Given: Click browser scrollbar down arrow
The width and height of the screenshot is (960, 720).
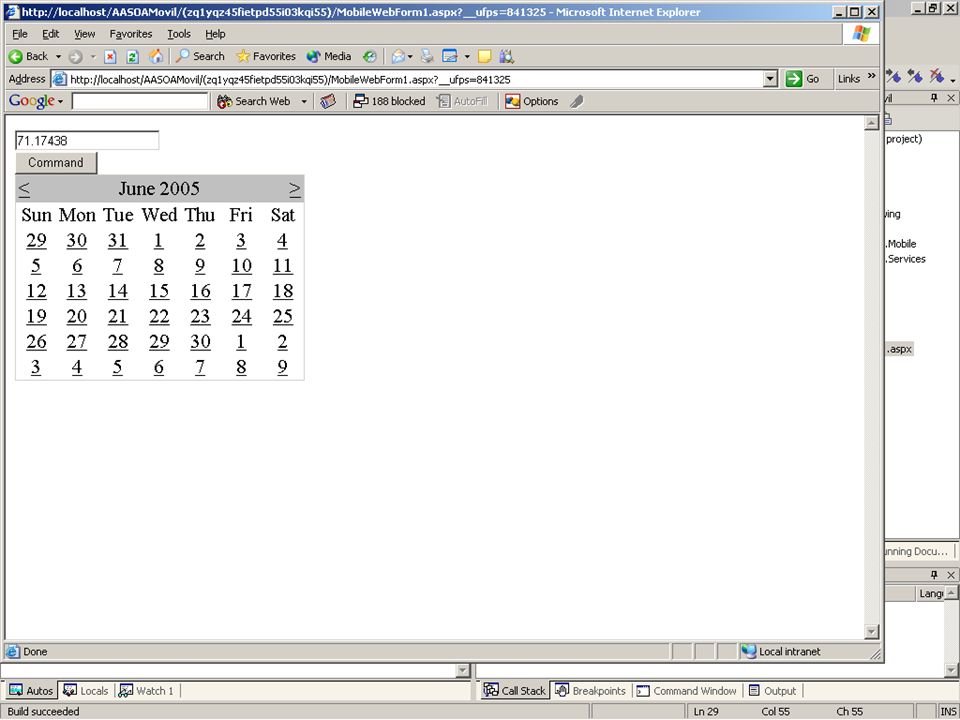Looking at the screenshot, I should [x=871, y=631].
